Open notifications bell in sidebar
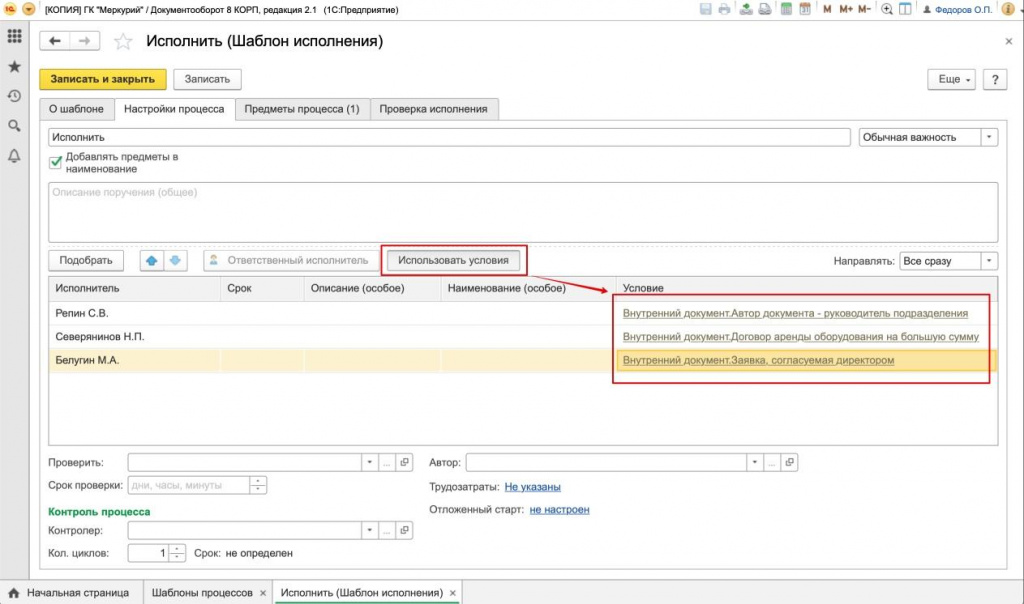Image resolution: width=1024 pixels, height=604 pixels. pyautogui.click(x=14, y=156)
